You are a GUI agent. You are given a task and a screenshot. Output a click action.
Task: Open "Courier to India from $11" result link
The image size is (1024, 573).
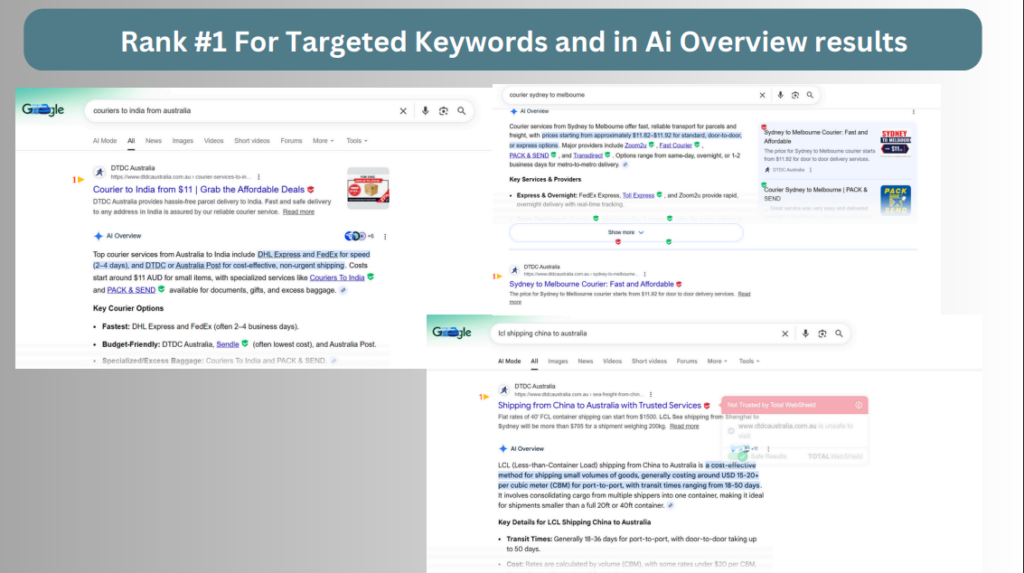[199, 188]
